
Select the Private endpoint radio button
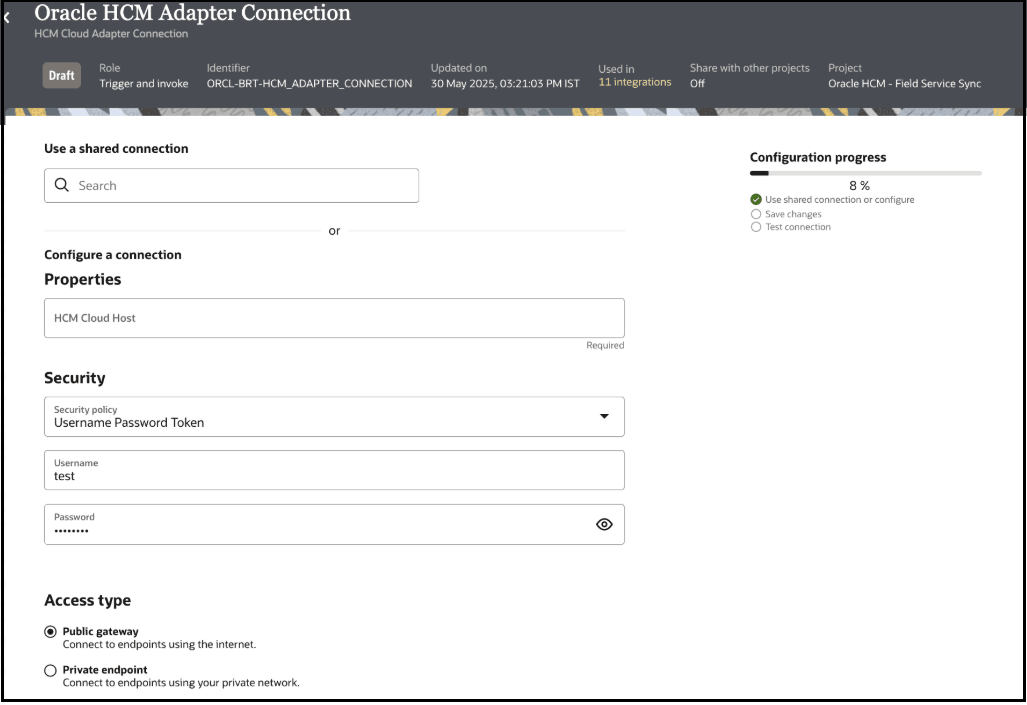50,670
